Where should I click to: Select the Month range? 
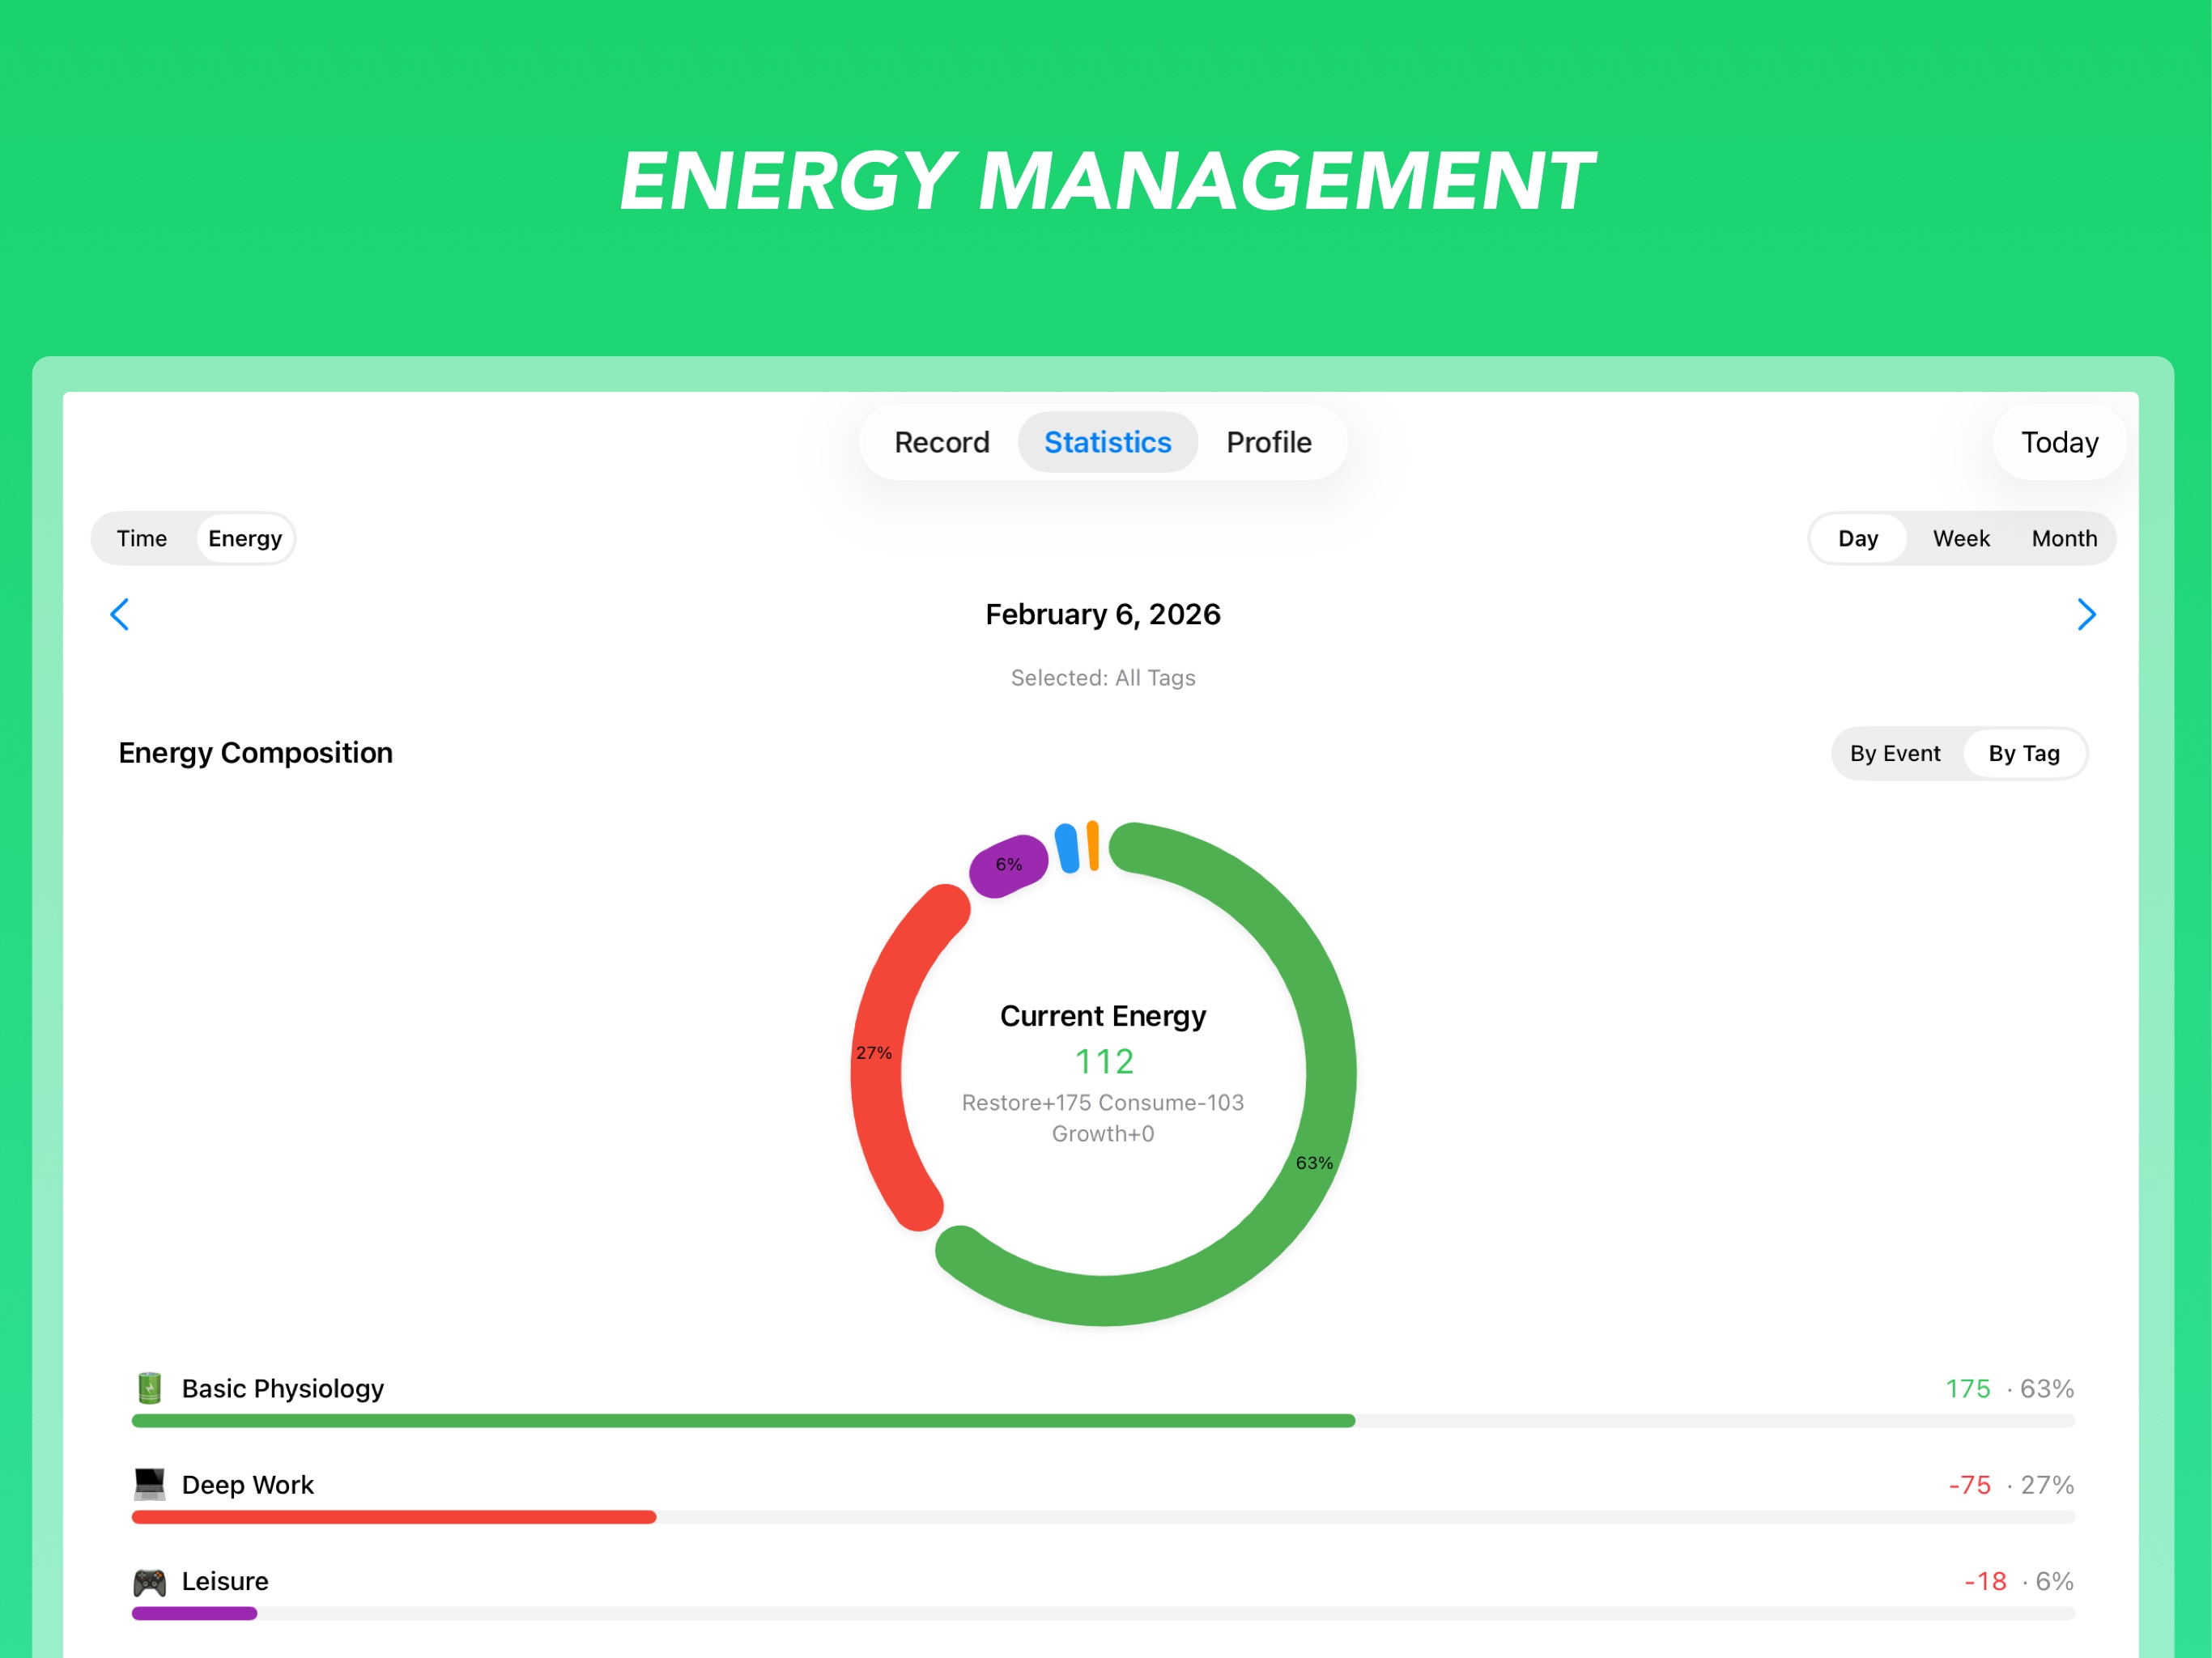pyautogui.click(x=2064, y=538)
